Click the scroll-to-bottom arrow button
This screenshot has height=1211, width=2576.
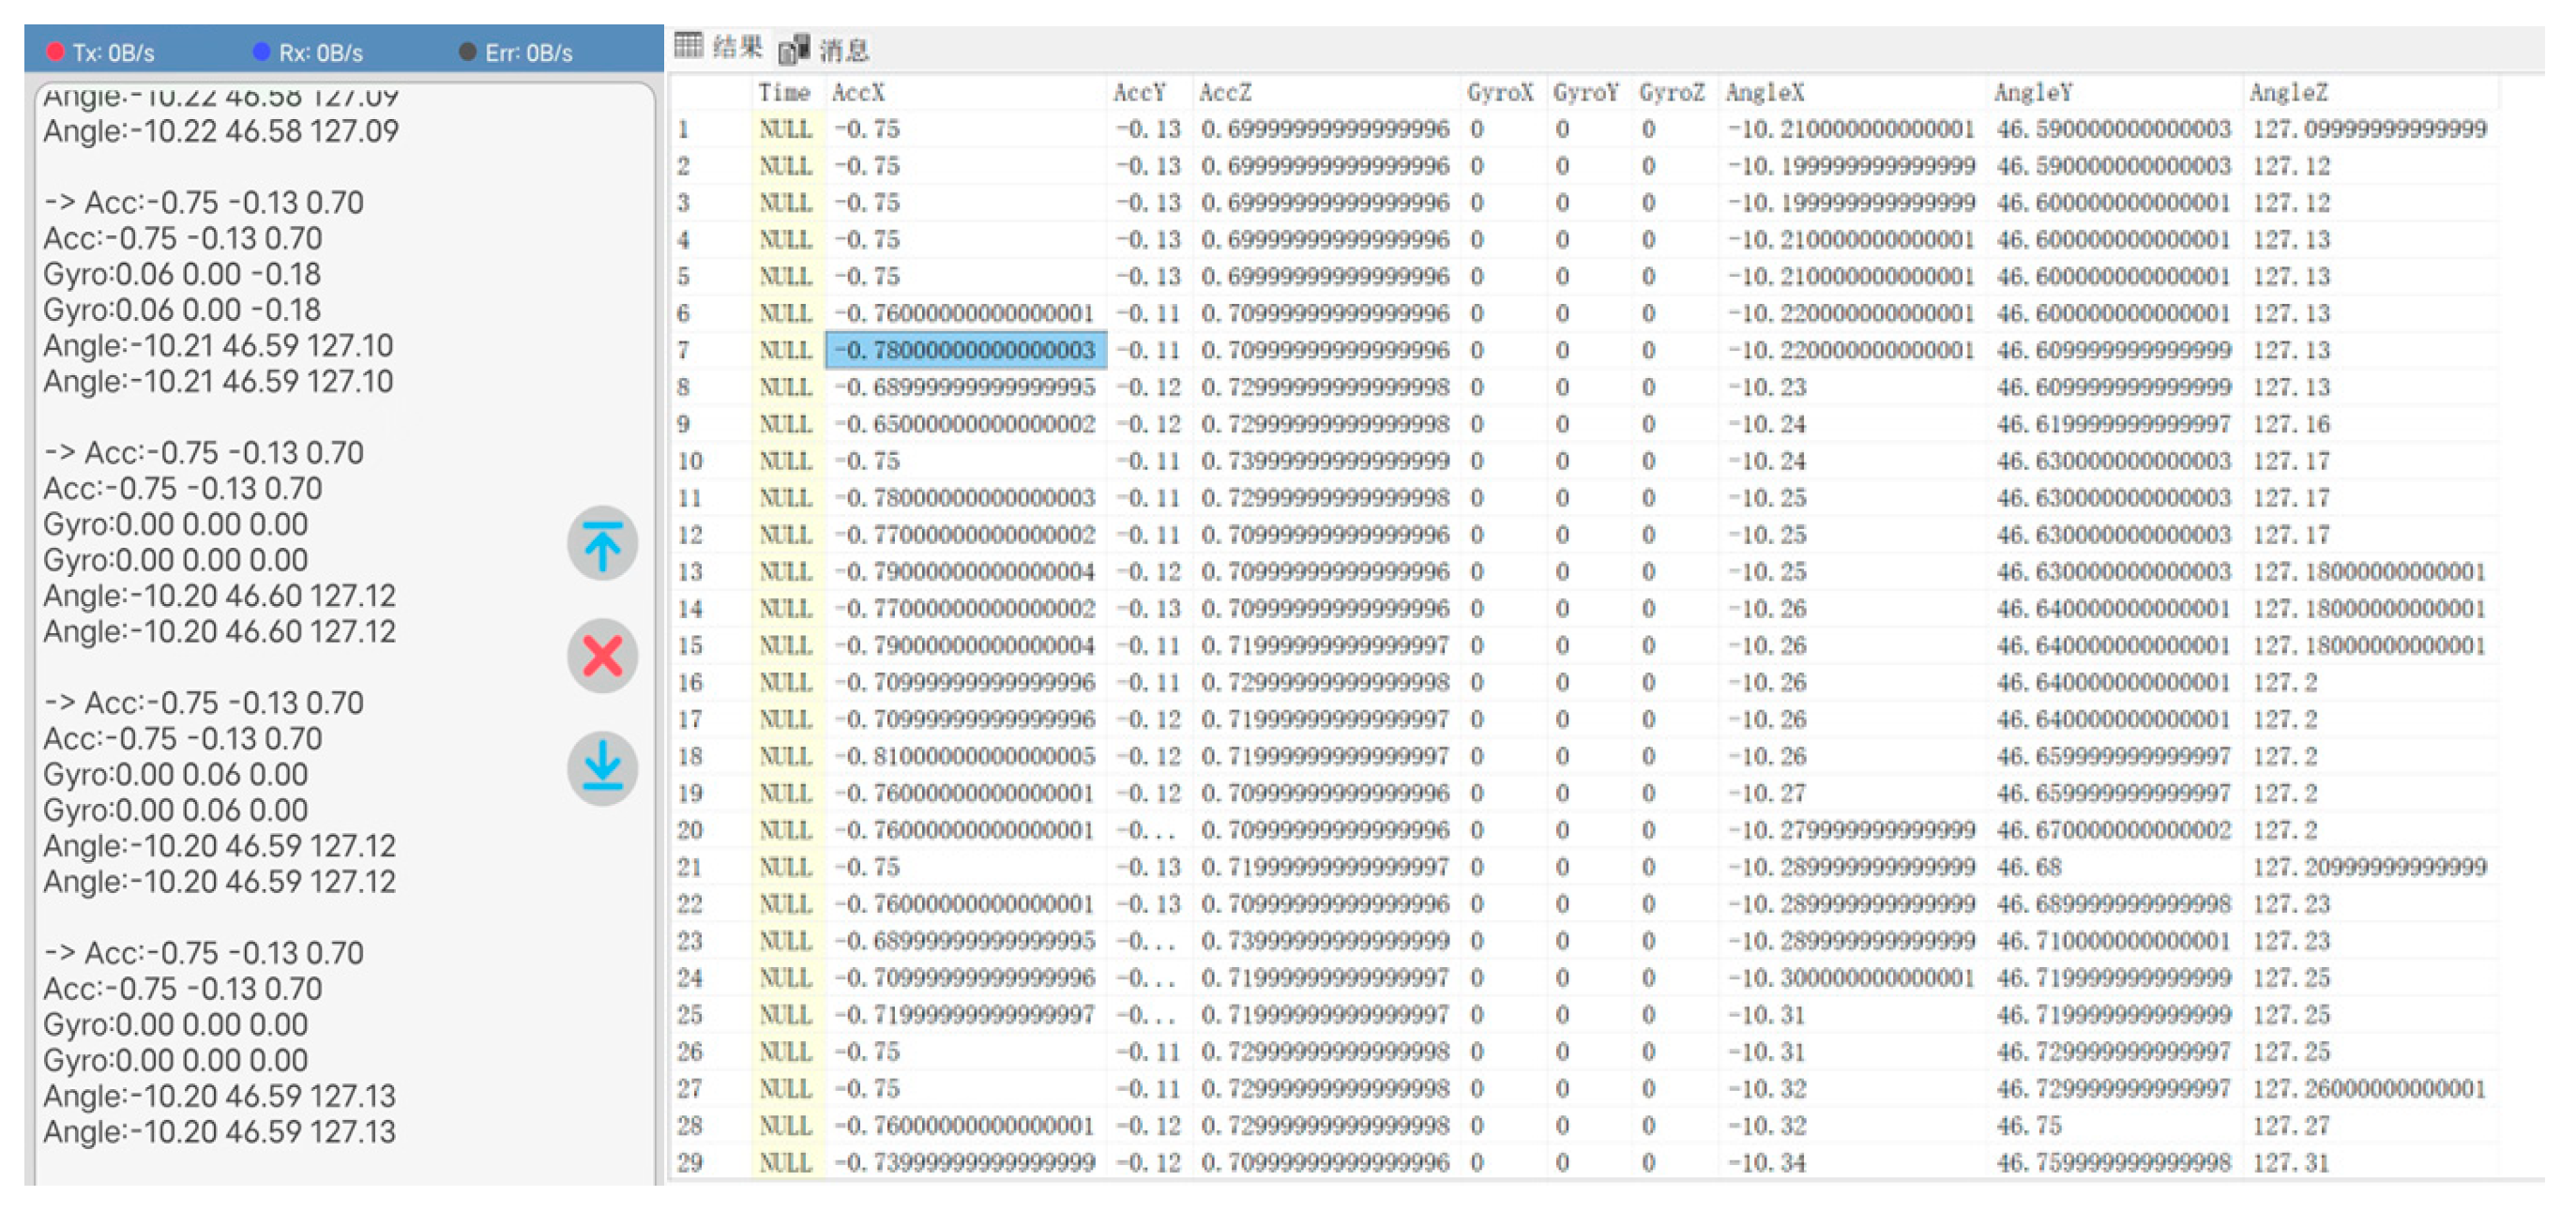pos(602,768)
